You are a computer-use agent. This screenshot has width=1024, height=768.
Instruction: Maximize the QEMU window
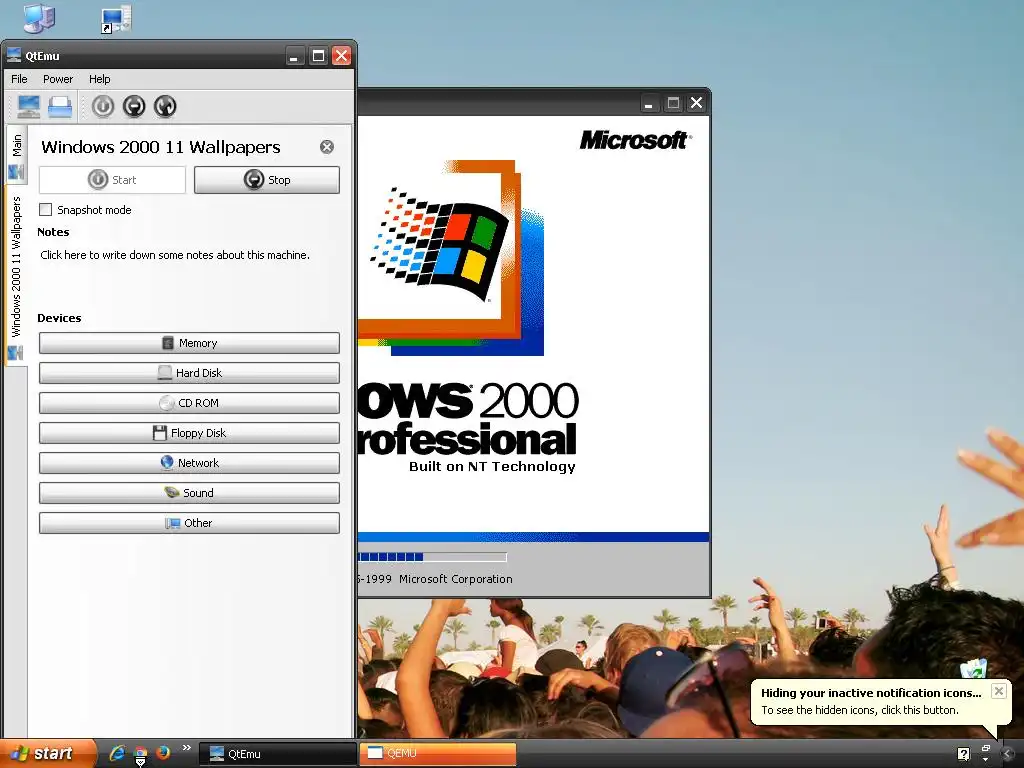coord(673,103)
